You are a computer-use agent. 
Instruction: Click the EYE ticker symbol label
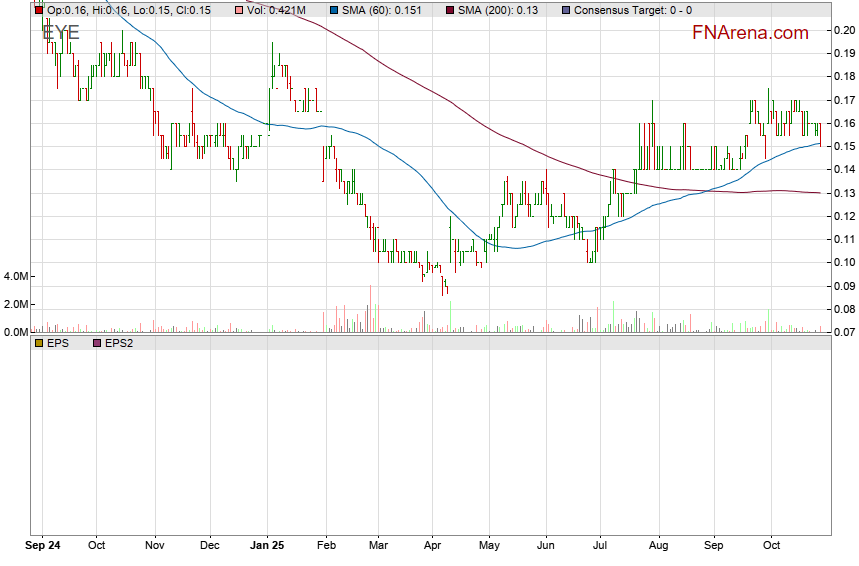tap(60, 32)
